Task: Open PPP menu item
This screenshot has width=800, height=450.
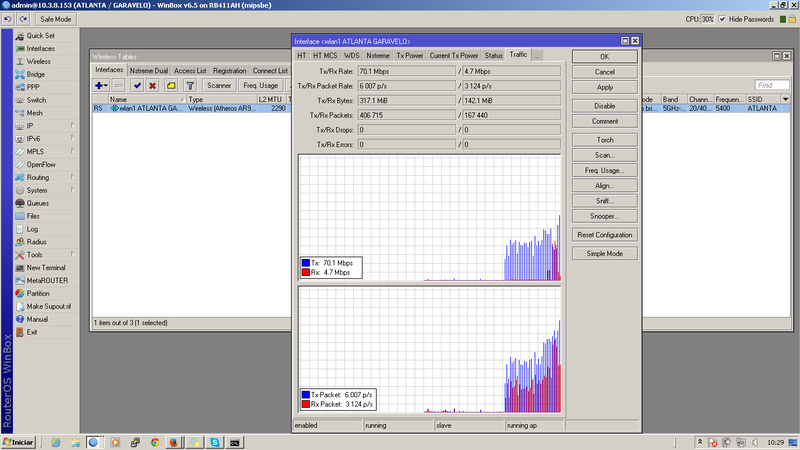Action: pyautogui.click(x=33, y=87)
